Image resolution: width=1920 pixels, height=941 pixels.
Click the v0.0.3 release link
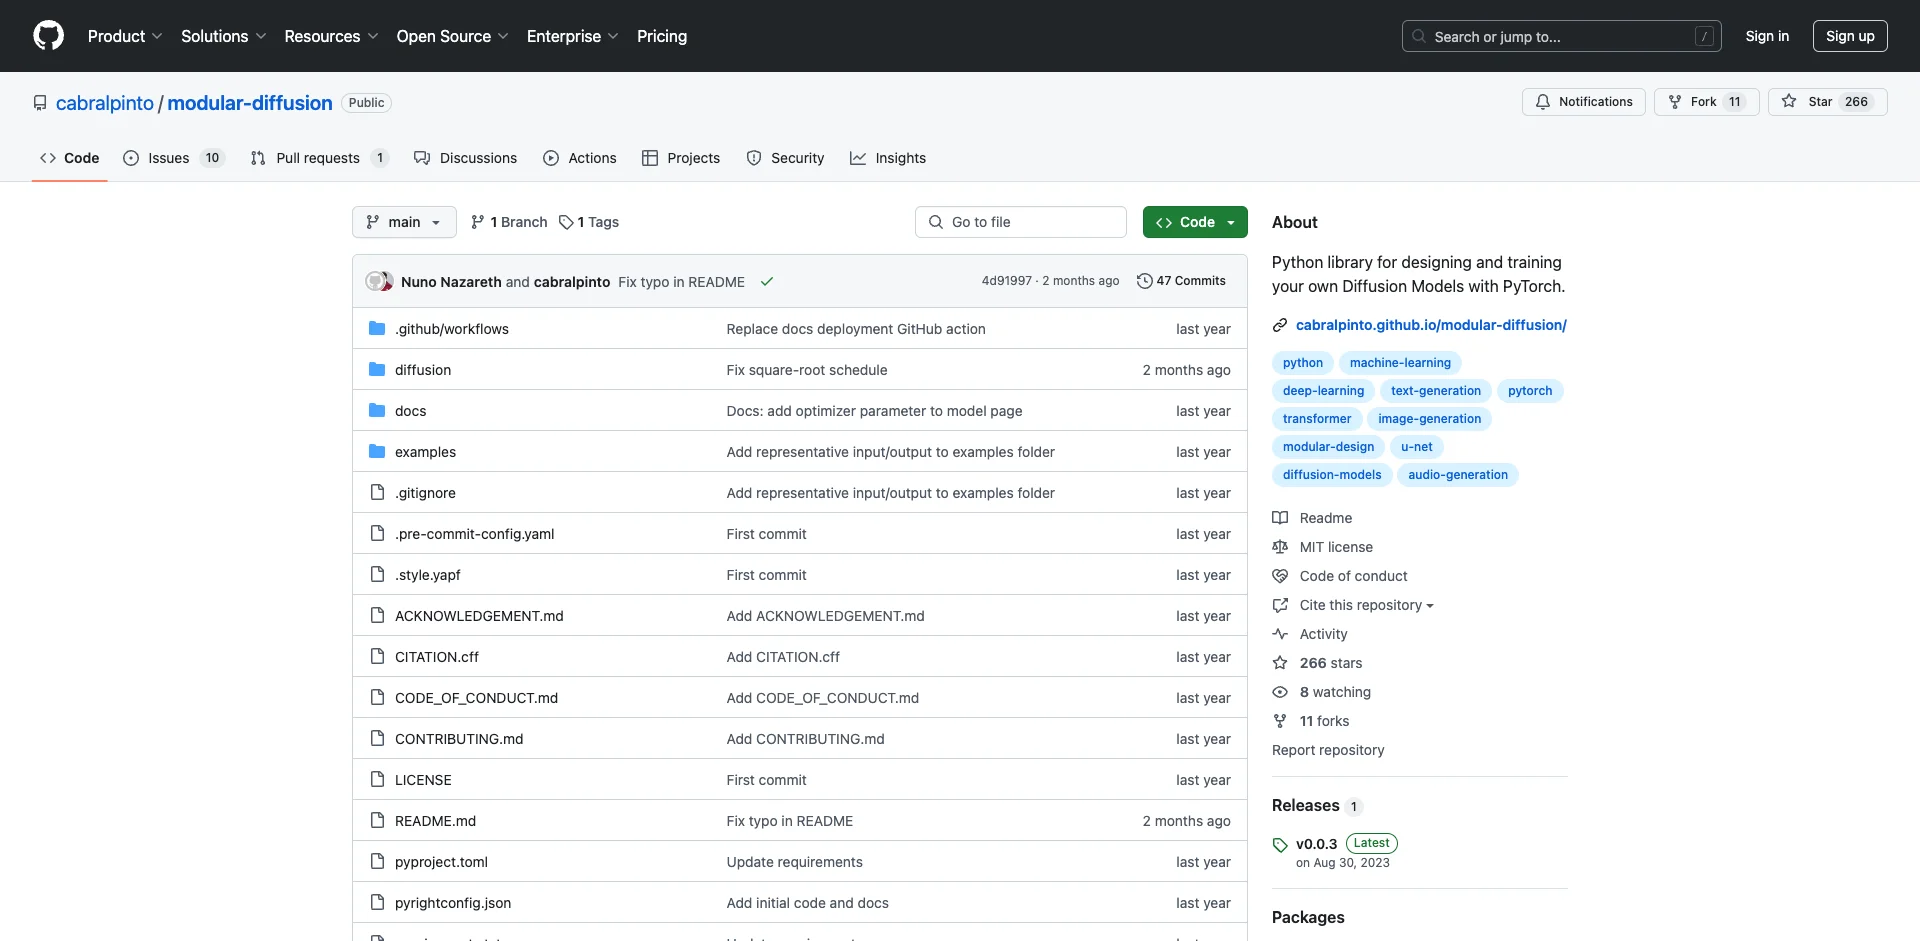(1316, 844)
